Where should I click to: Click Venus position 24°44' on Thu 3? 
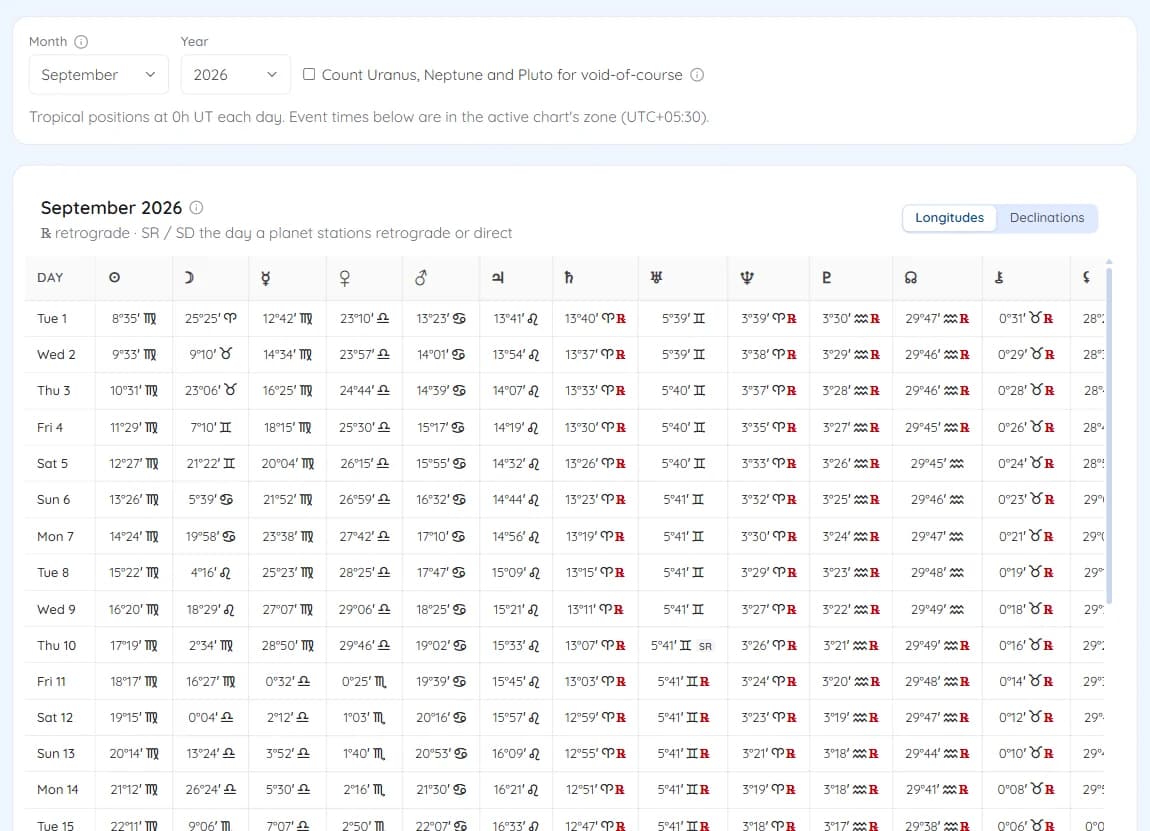(365, 390)
